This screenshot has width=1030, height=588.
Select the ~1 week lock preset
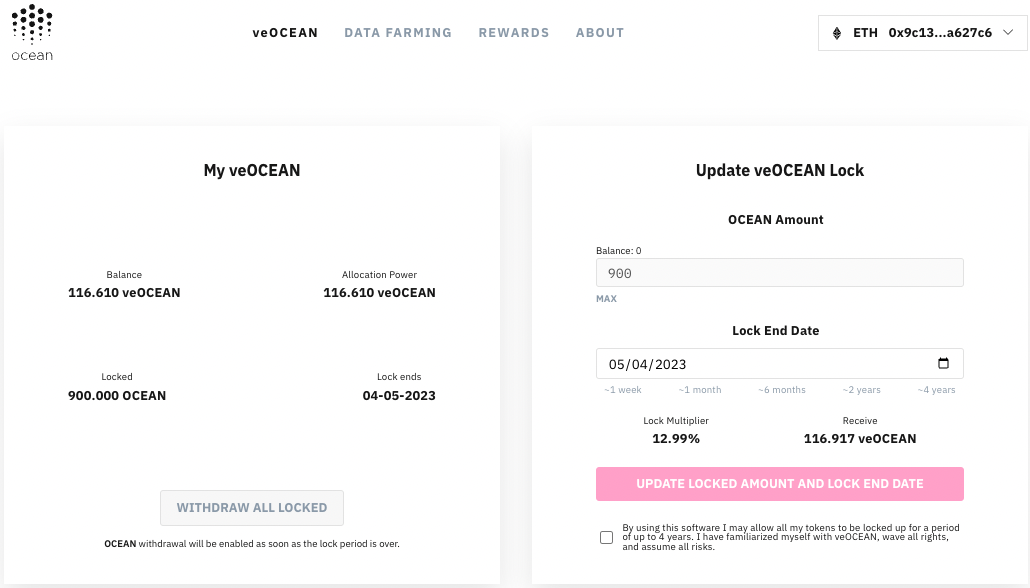623,390
